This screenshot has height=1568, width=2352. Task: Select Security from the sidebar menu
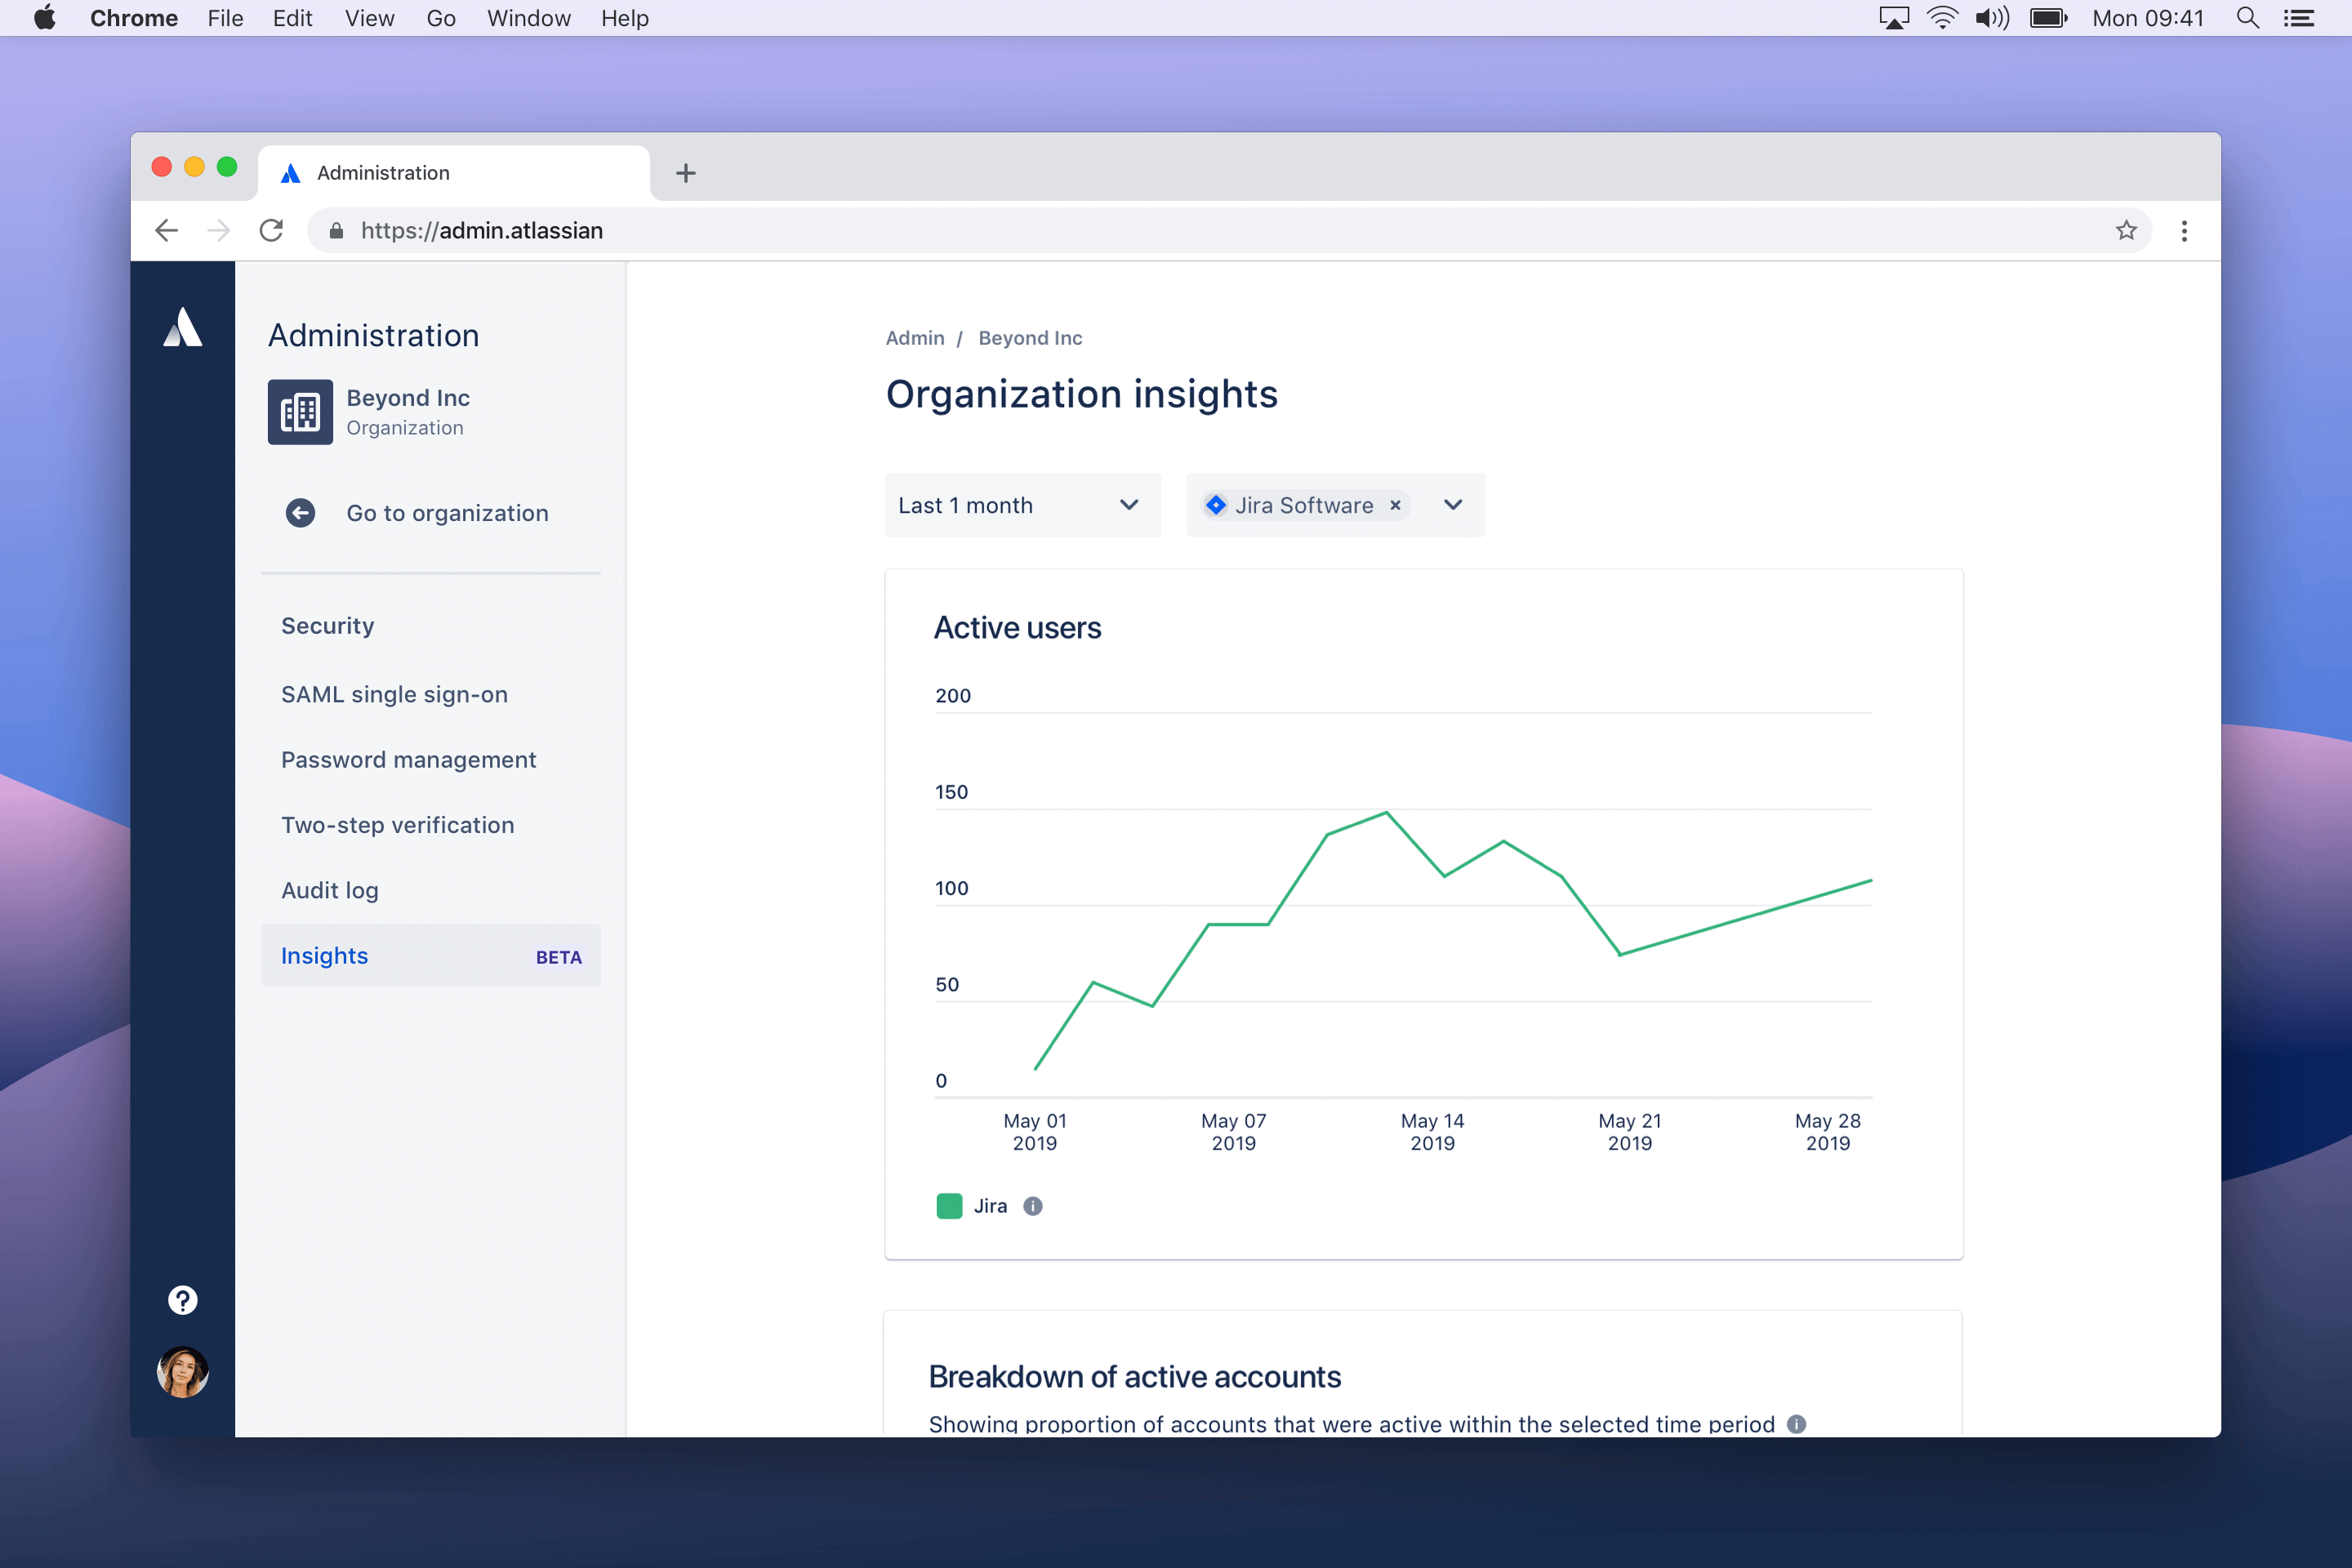click(329, 626)
